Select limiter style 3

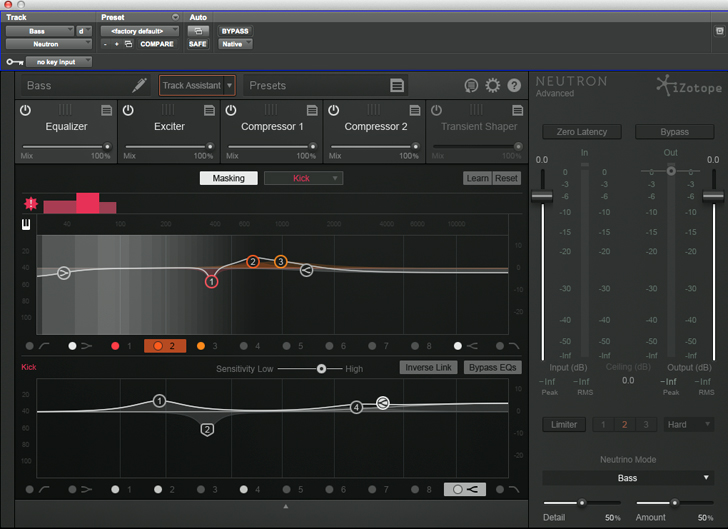pyautogui.click(x=646, y=425)
